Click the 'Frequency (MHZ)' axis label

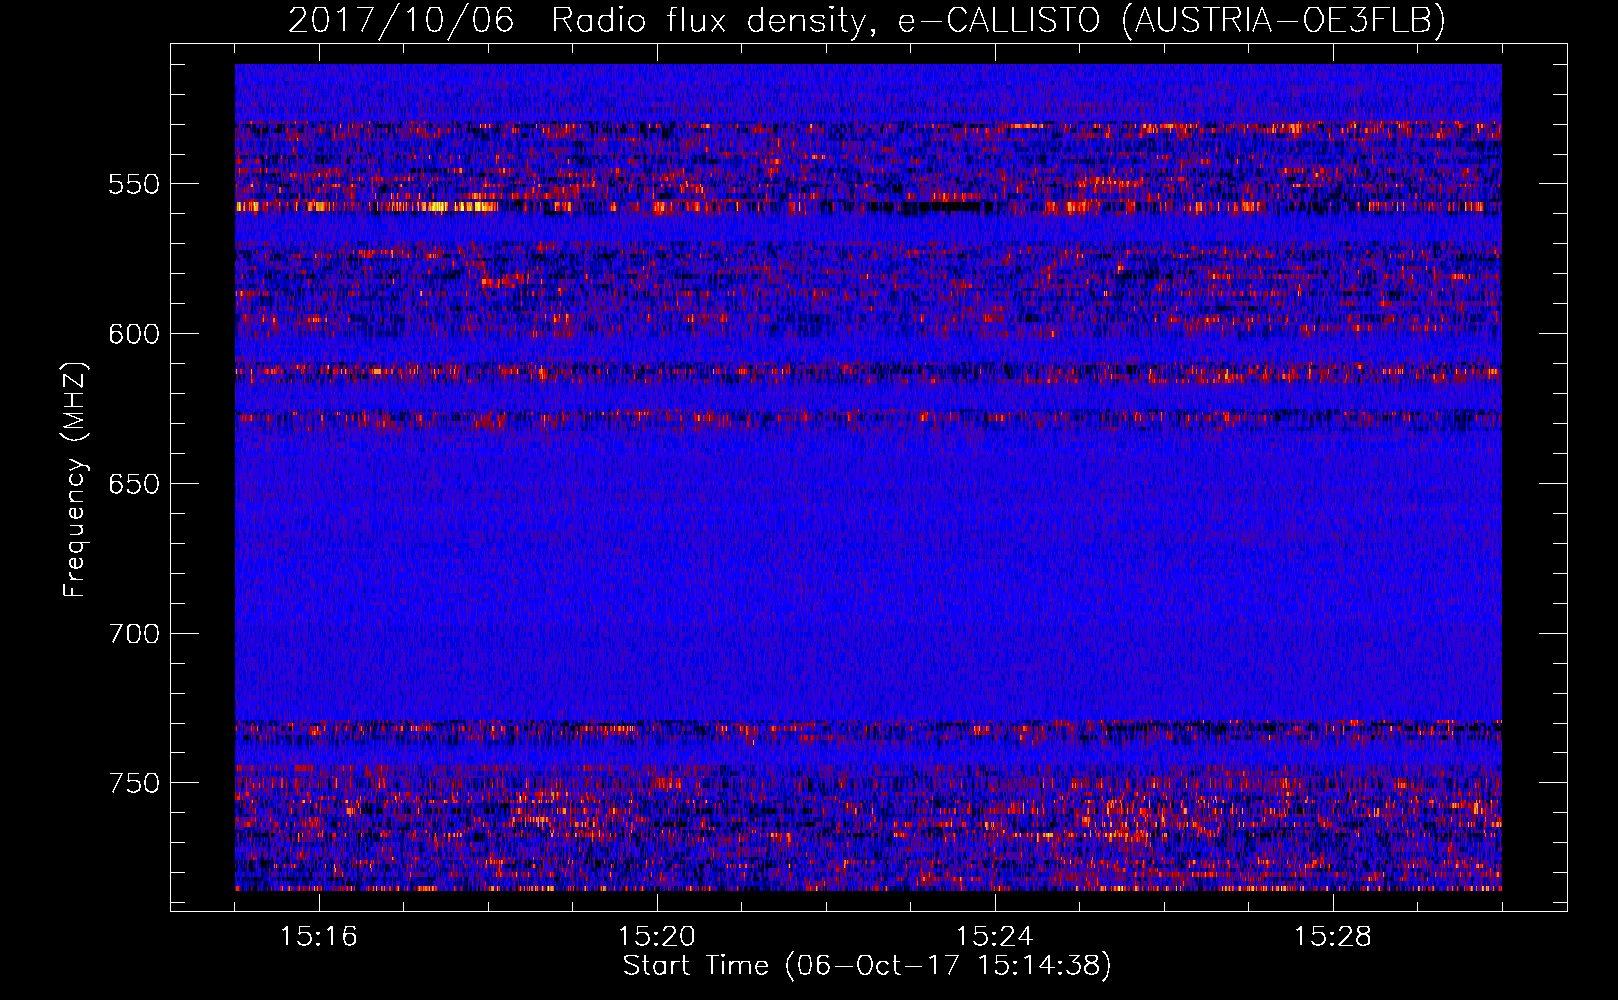(75, 479)
